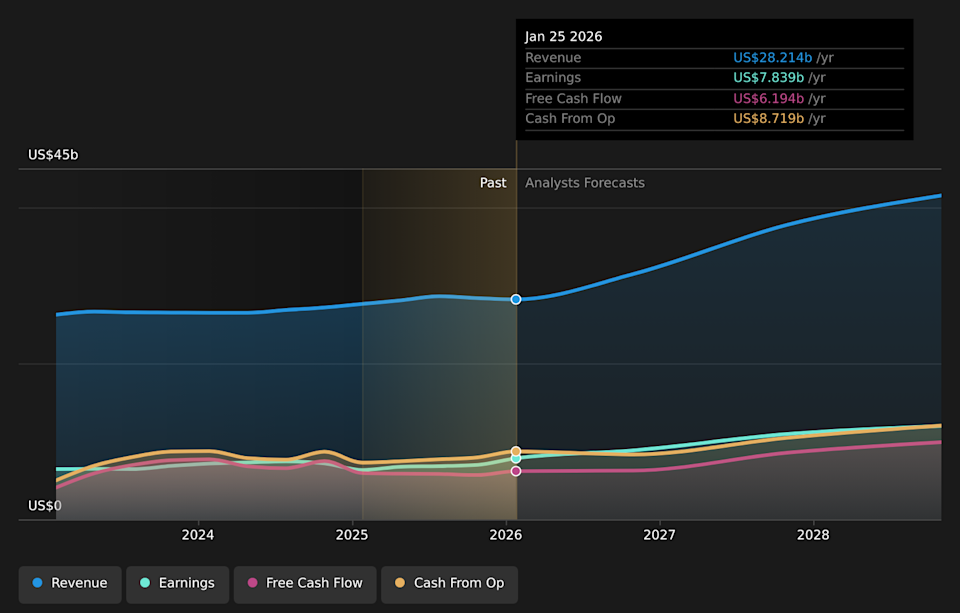Switch to the Past chart section
The height and width of the screenshot is (613, 960).
pyautogui.click(x=493, y=183)
